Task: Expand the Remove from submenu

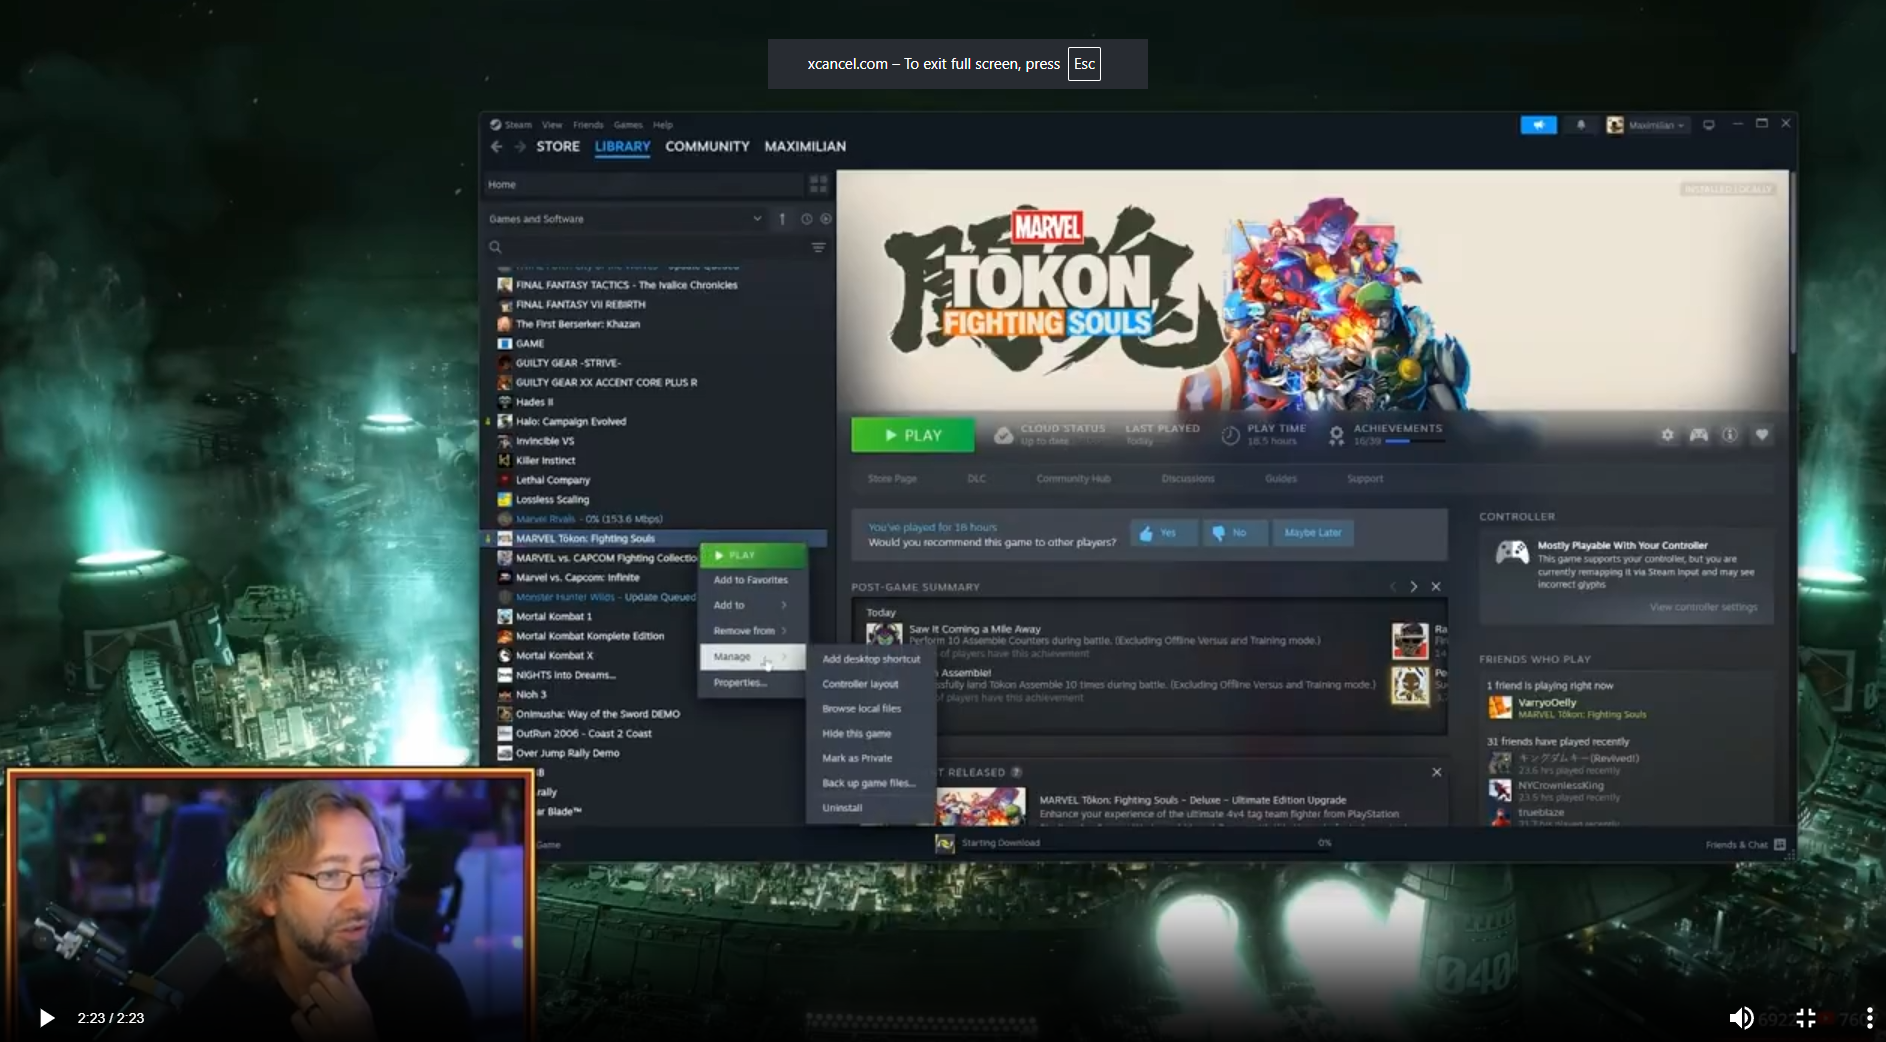Action: coord(751,631)
